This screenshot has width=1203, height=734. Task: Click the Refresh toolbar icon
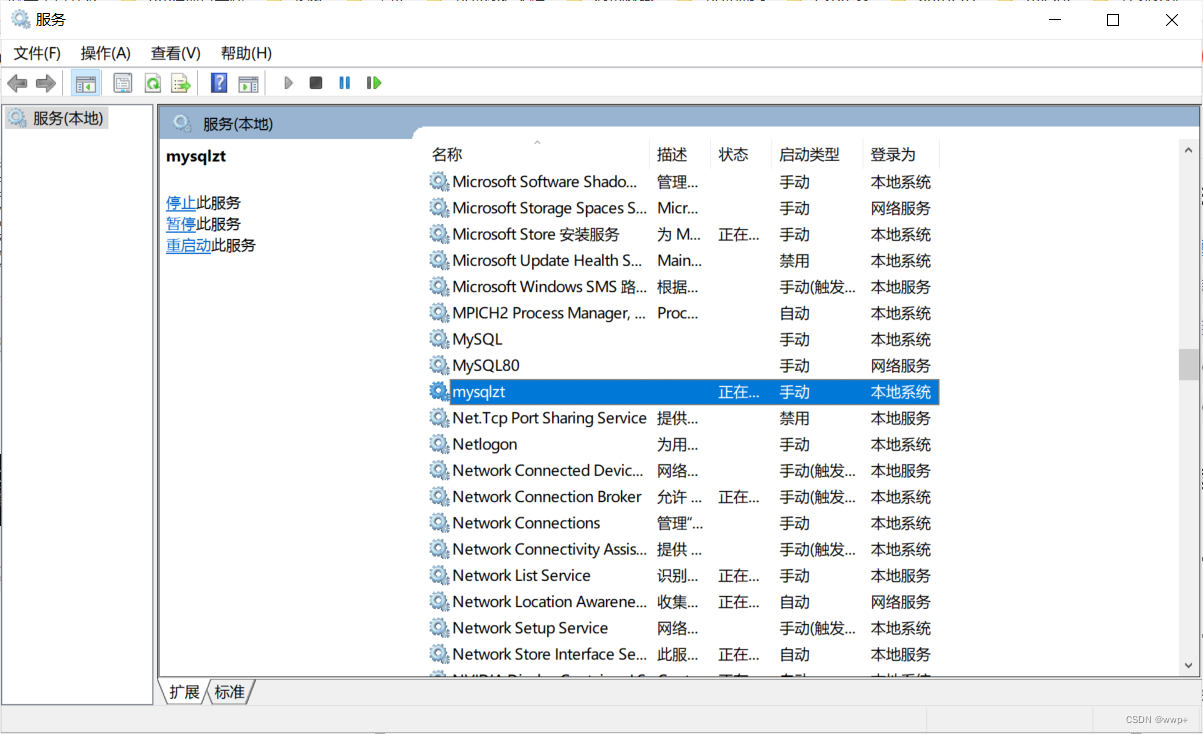pos(152,83)
